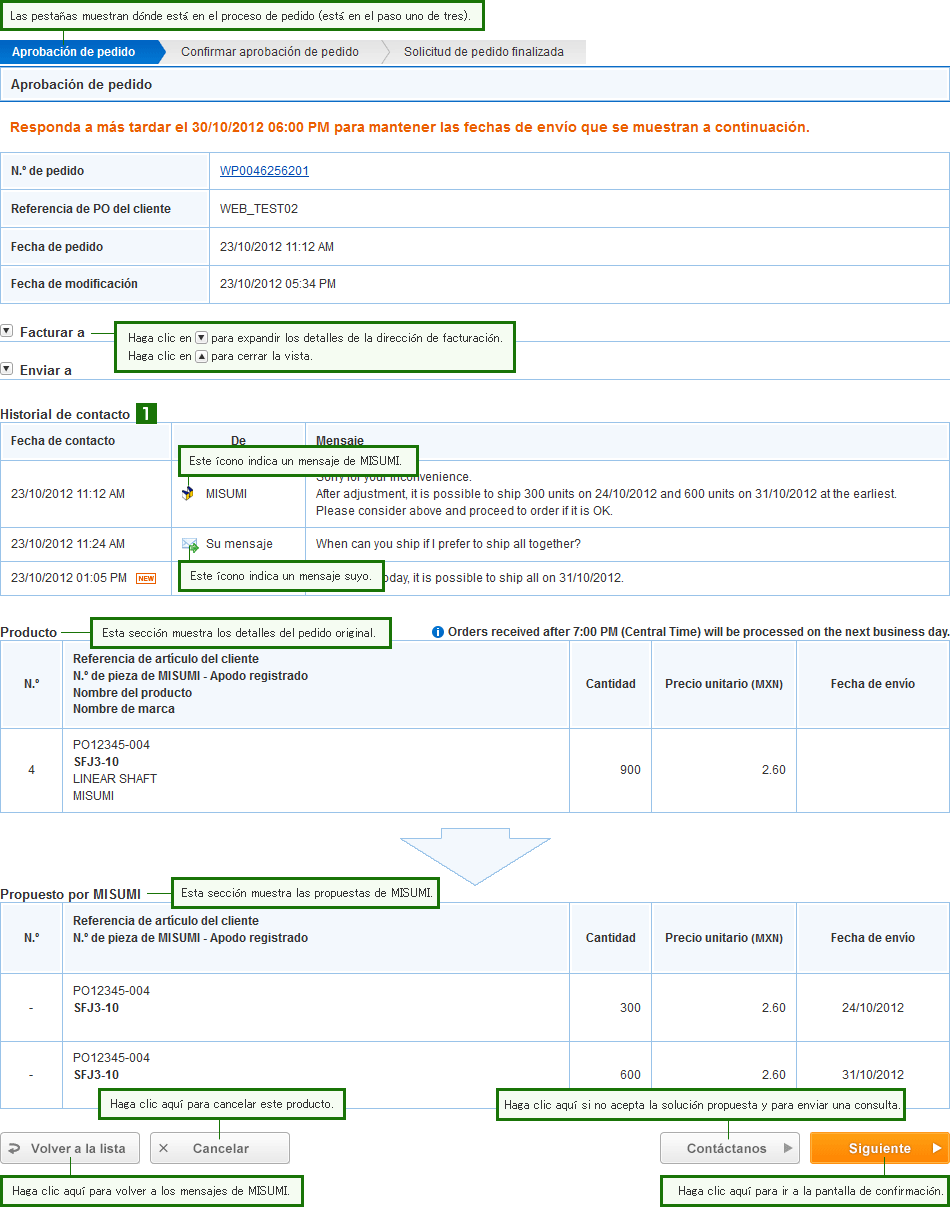Expand the Facturar a billing section
Viewport: 950px width, 1207px height.
click(7, 331)
